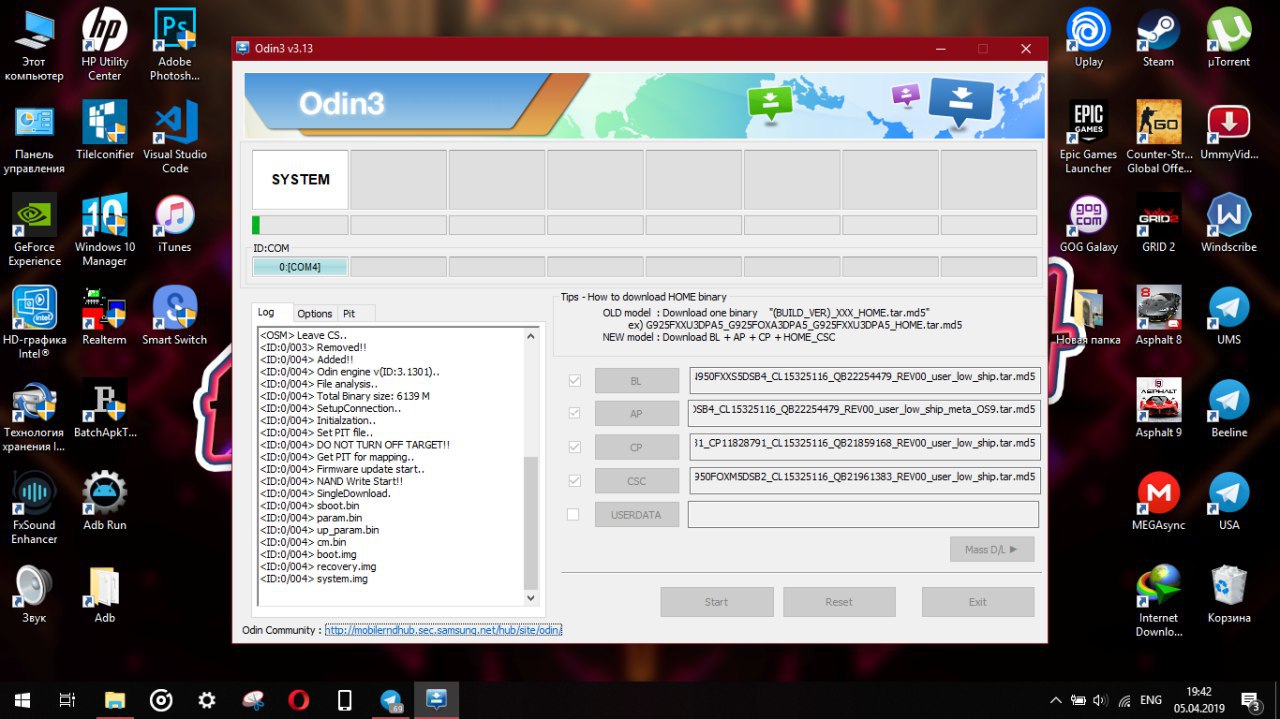Click the Start button in Odin
This screenshot has width=1280, height=719.
point(716,602)
